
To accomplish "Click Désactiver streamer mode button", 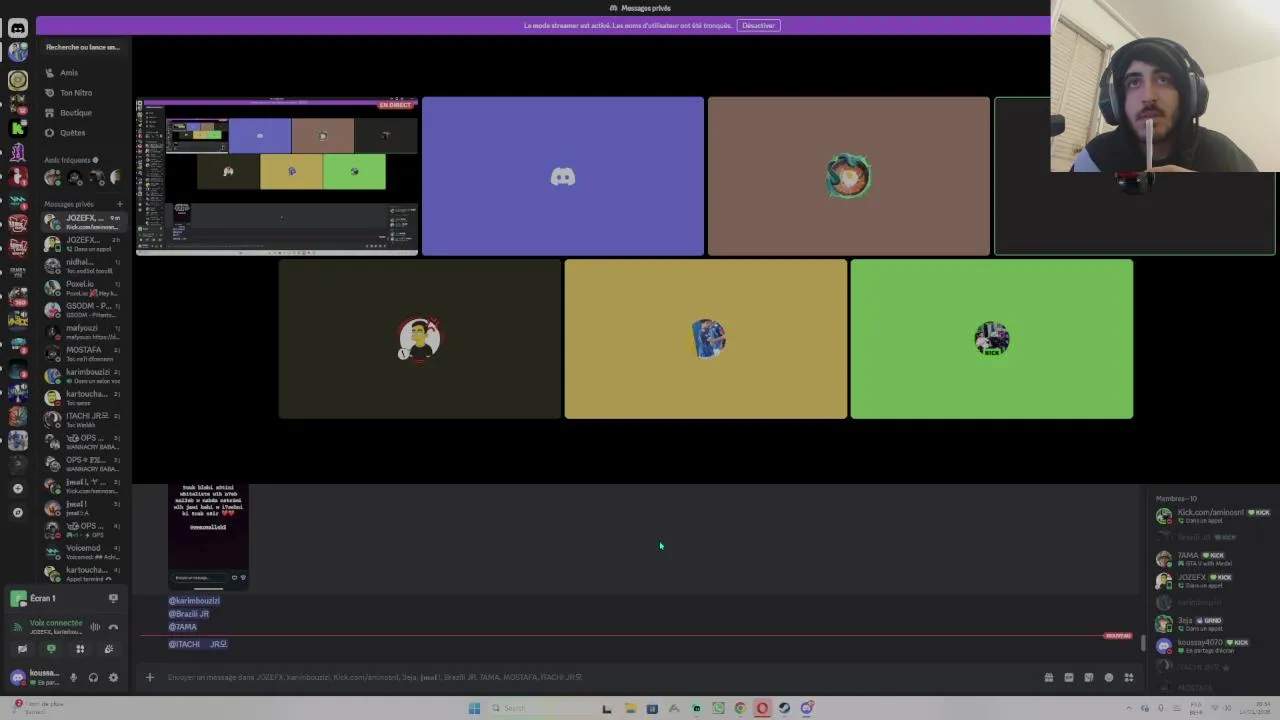I will click(758, 25).
